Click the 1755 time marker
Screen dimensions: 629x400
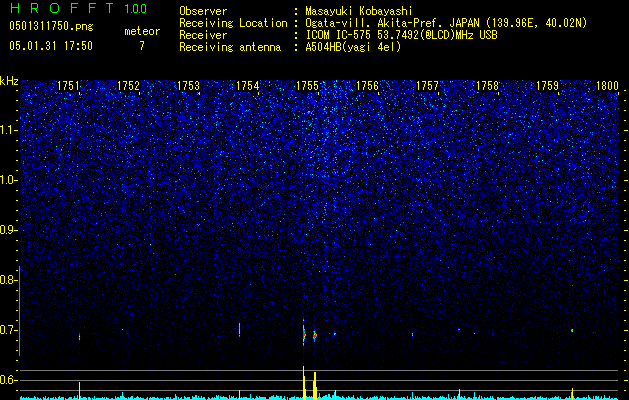coord(307,85)
